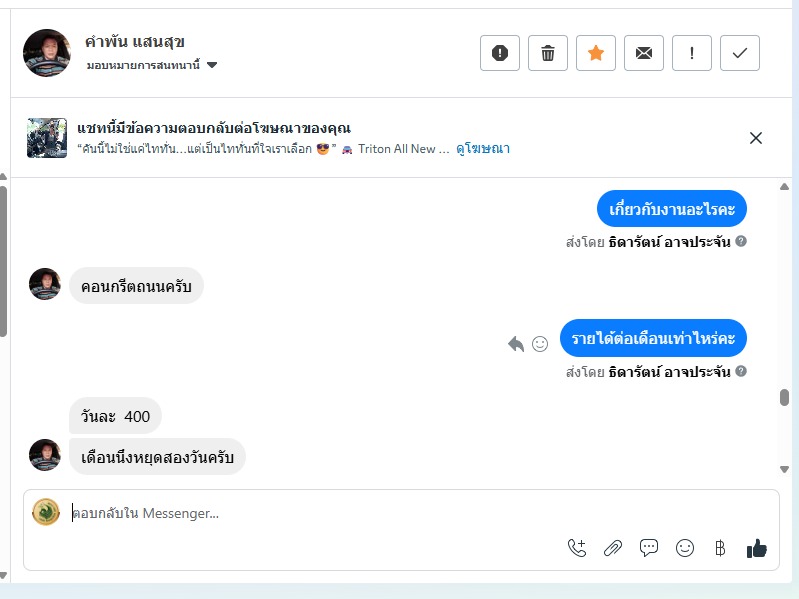Click the baht payment request icon

720,547
